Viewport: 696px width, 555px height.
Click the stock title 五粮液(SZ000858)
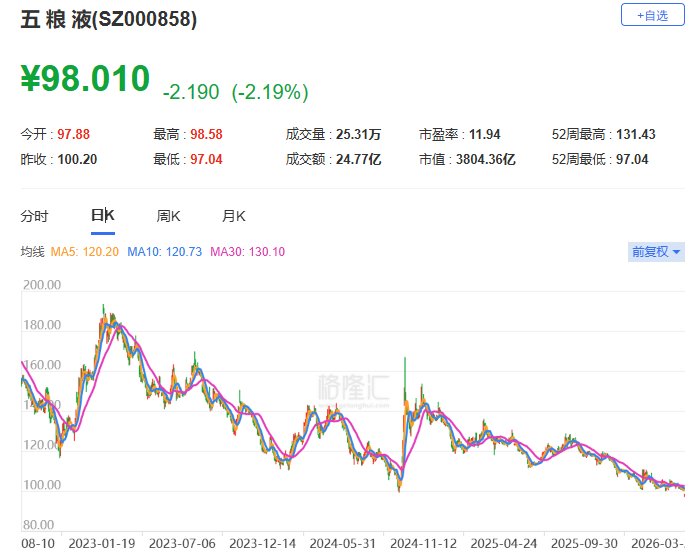pos(109,20)
